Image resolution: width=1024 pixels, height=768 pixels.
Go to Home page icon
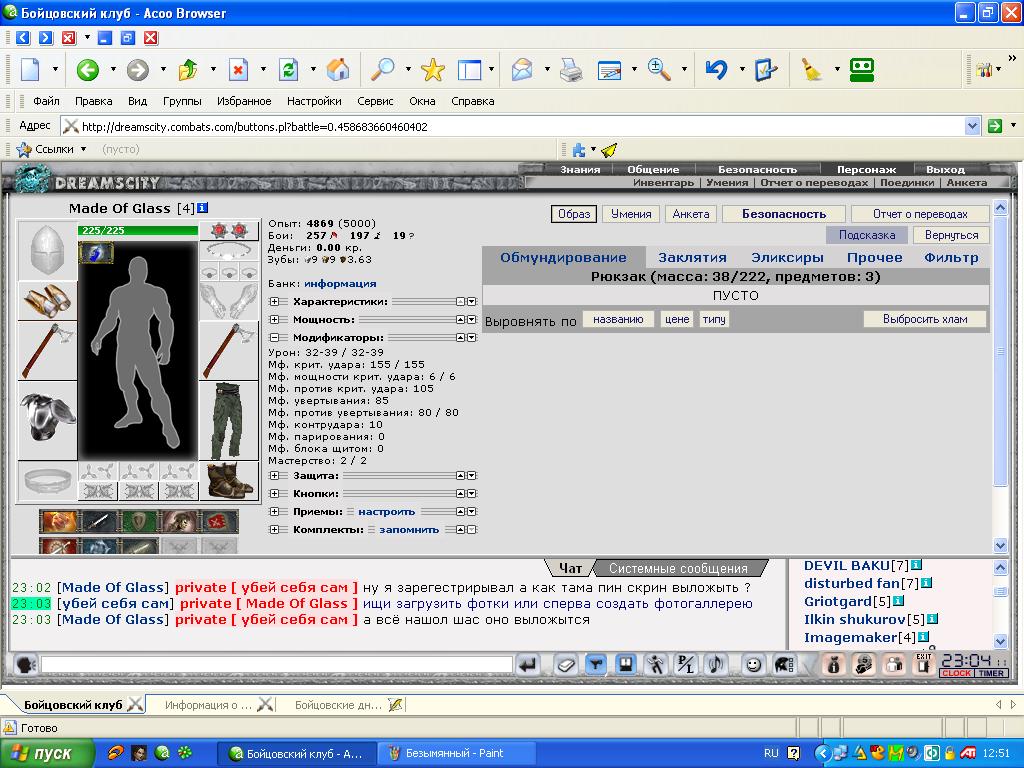[x=338, y=69]
